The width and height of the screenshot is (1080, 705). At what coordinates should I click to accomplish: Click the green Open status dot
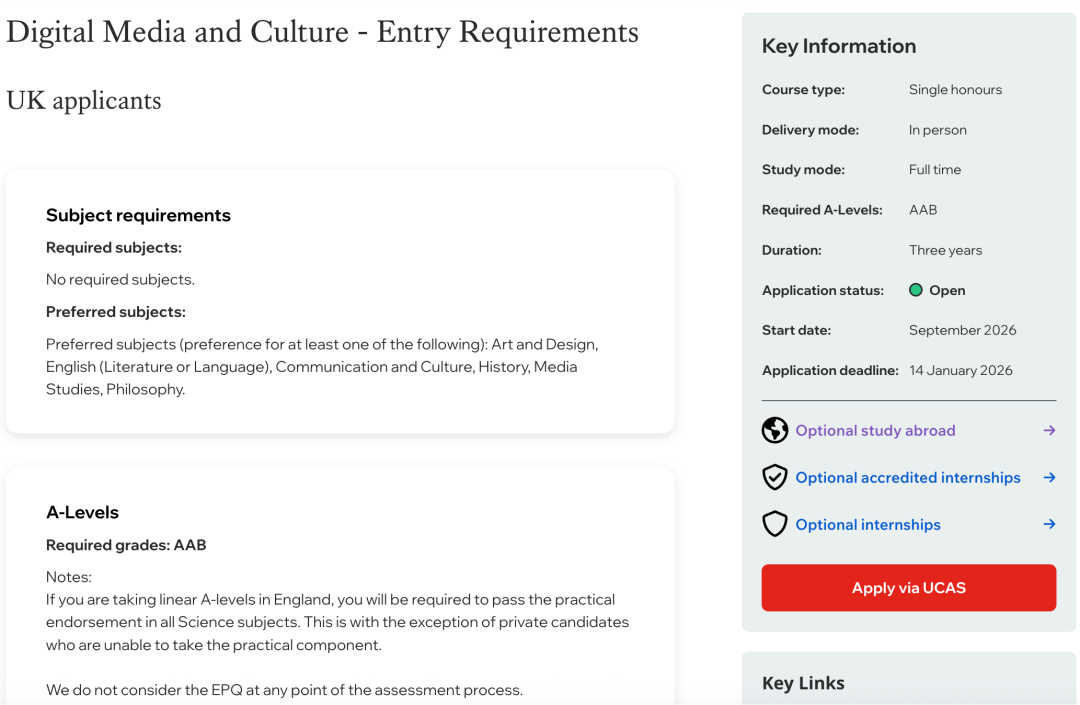coord(915,290)
